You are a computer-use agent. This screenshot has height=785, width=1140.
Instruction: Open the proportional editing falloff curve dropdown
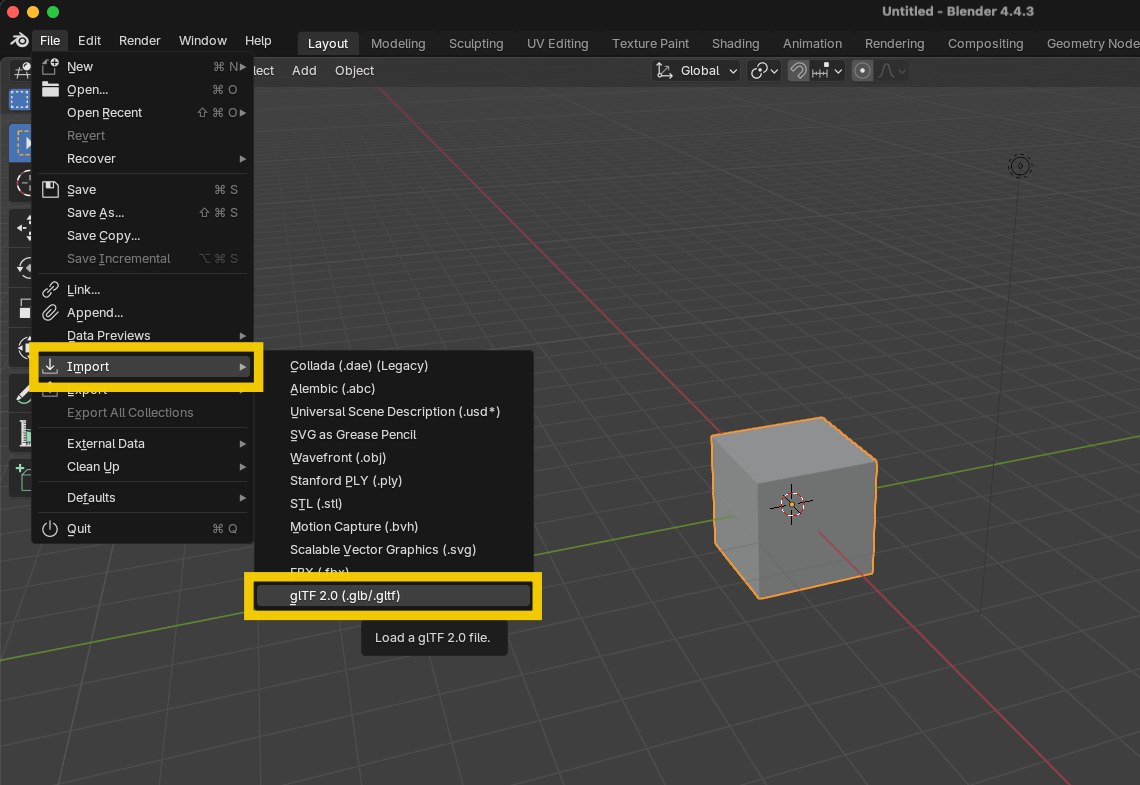click(892, 71)
